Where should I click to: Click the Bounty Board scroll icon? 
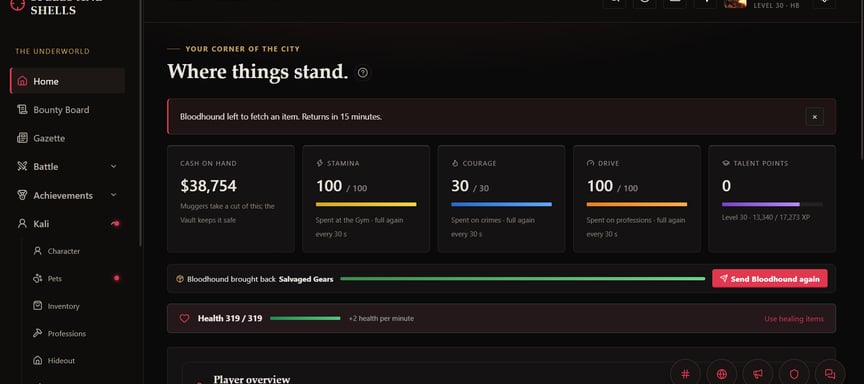tap(22, 110)
